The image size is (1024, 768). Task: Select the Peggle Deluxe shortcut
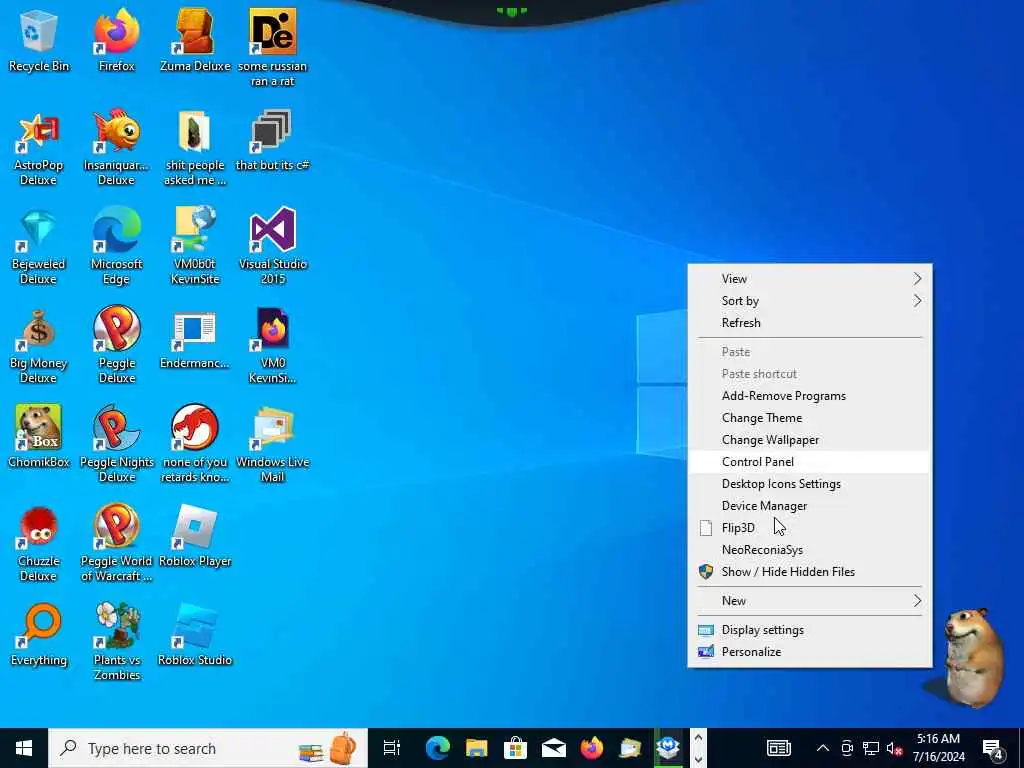[x=116, y=345]
